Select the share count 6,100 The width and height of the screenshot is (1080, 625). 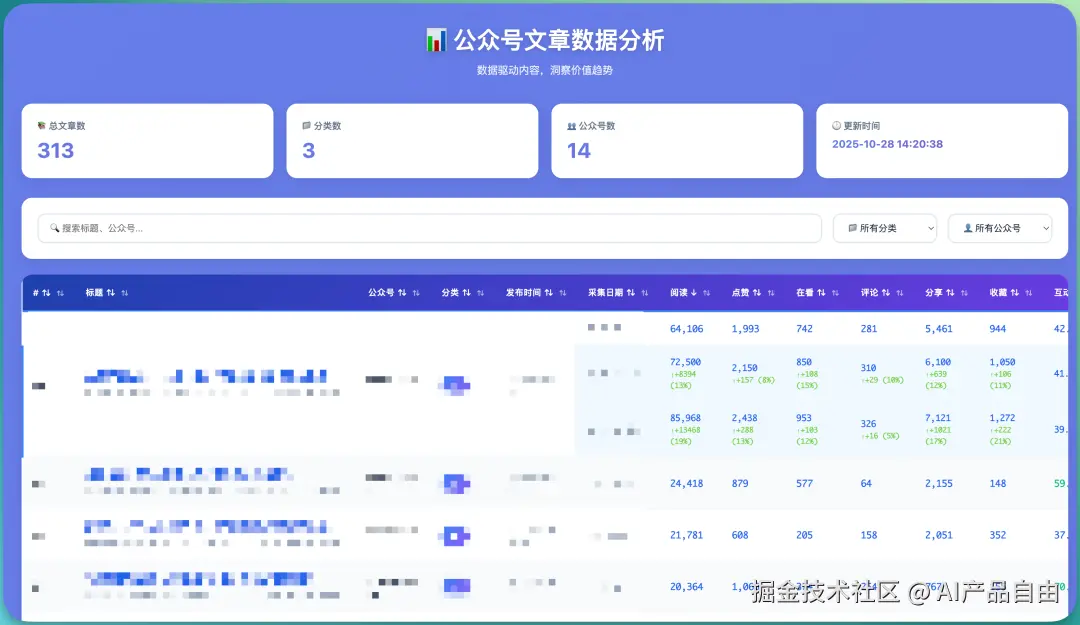[x=938, y=362]
